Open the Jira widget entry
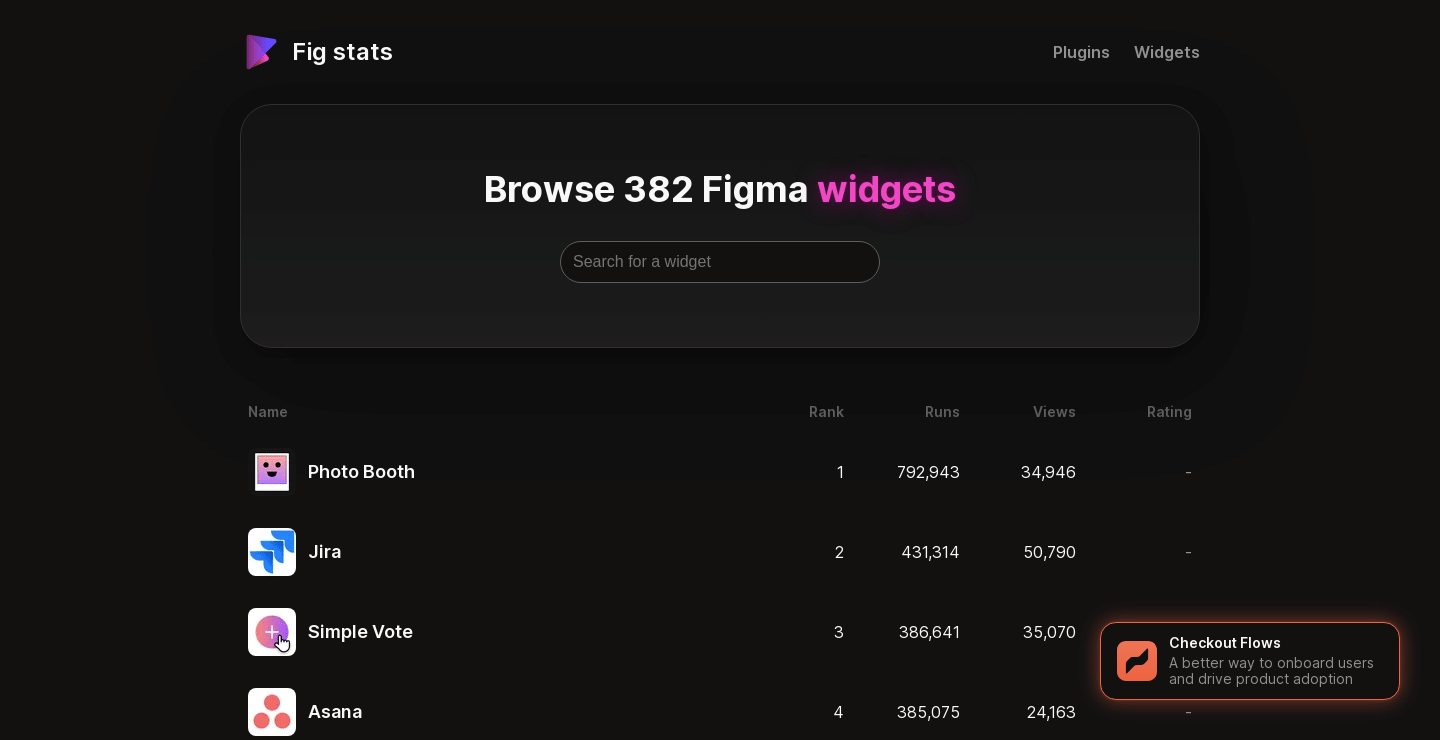The width and height of the screenshot is (1440, 740). point(324,551)
